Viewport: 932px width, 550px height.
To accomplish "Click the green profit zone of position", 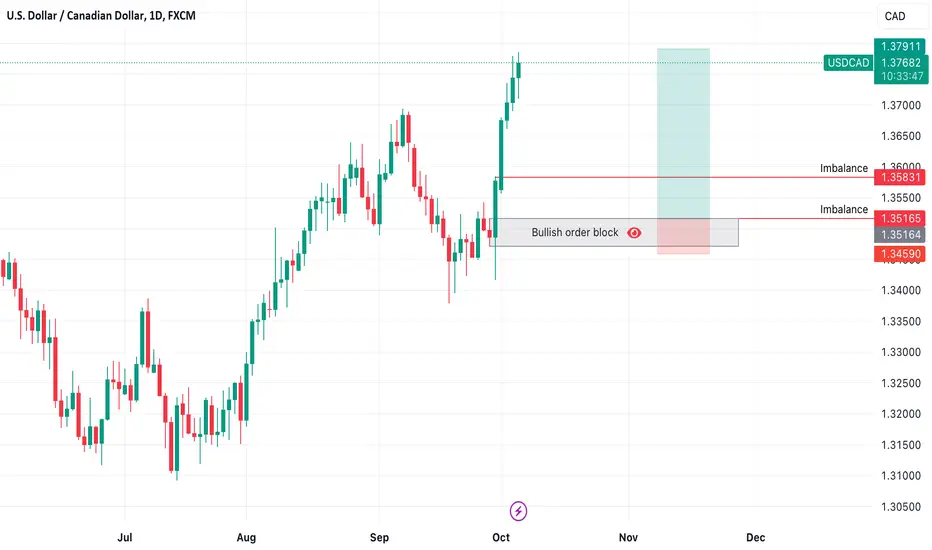I will pyautogui.click(x=683, y=133).
